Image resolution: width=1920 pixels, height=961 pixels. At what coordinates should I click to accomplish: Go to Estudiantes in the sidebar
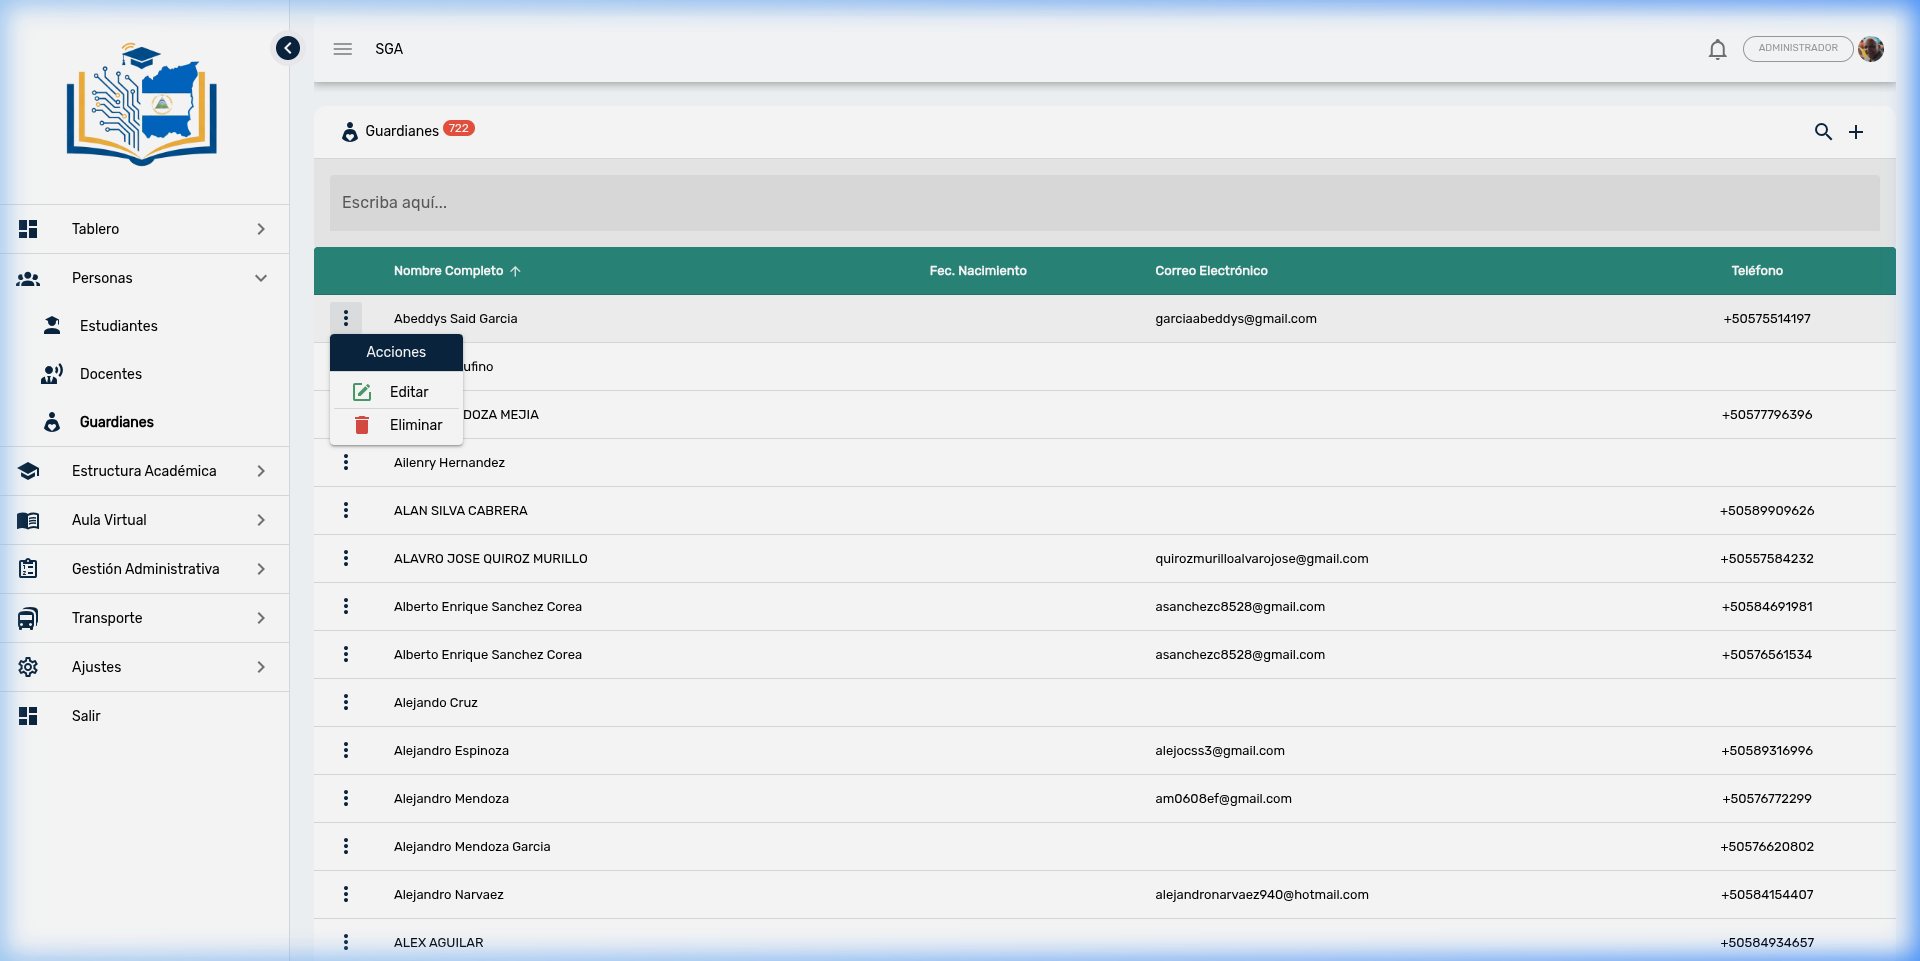point(119,326)
